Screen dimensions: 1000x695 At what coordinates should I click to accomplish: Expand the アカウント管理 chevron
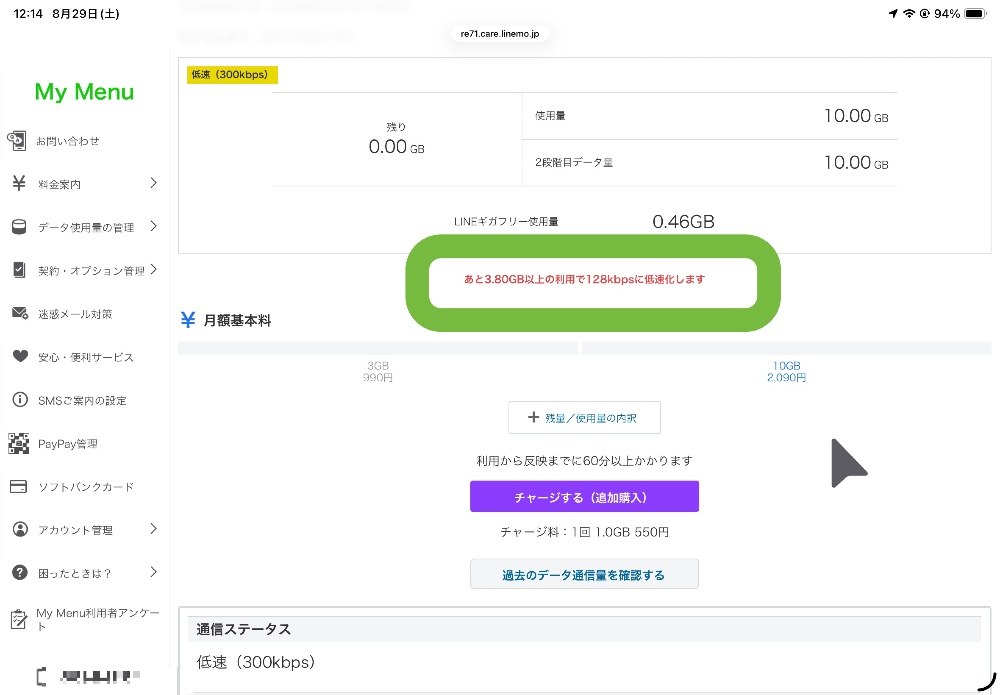click(153, 529)
